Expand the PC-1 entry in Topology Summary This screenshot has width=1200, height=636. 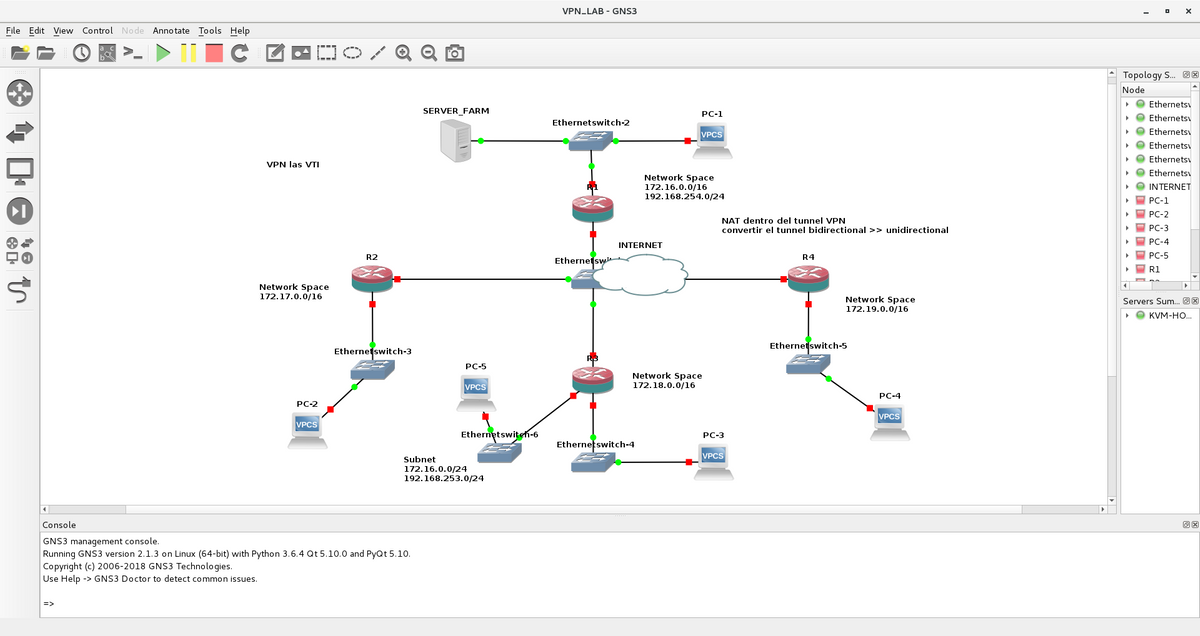coord(1126,200)
